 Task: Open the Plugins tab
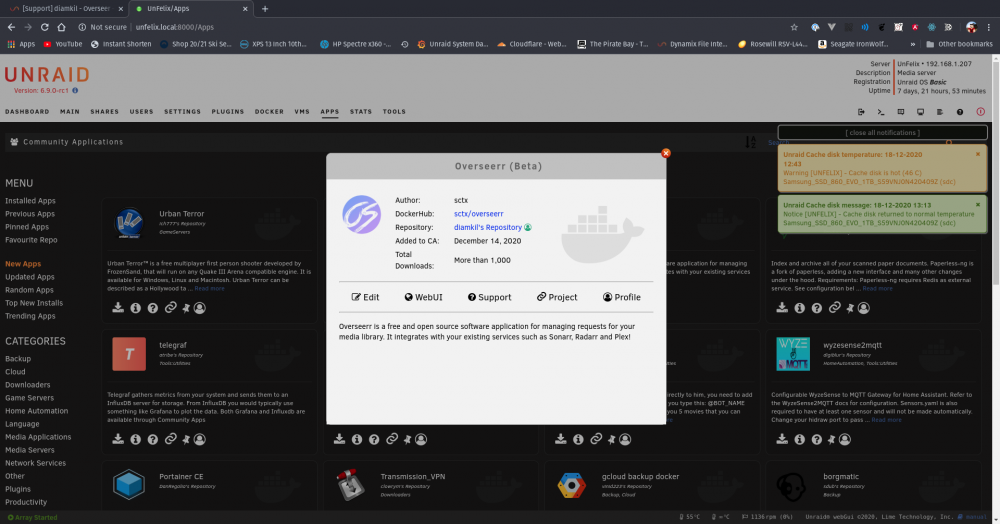228,112
